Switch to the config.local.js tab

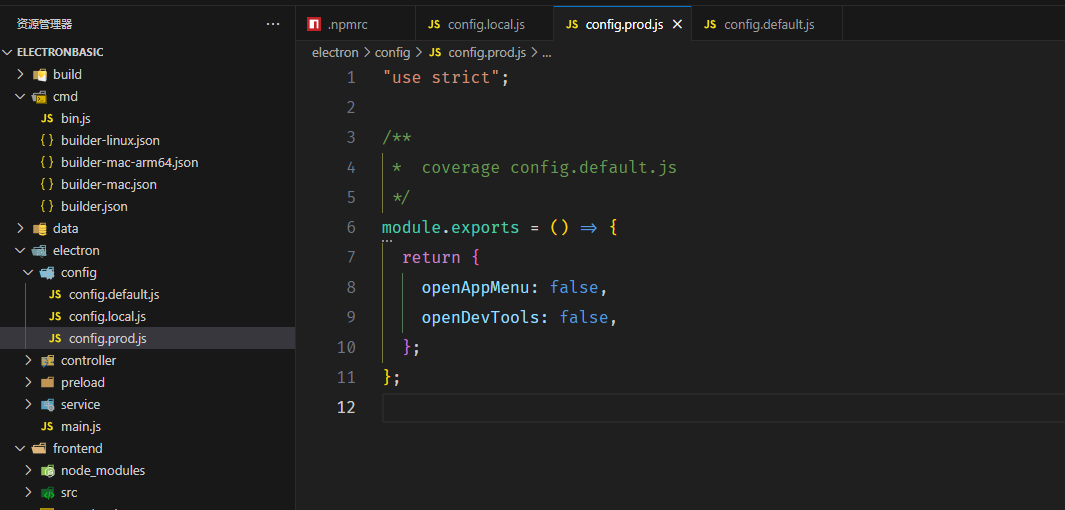(485, 24)
